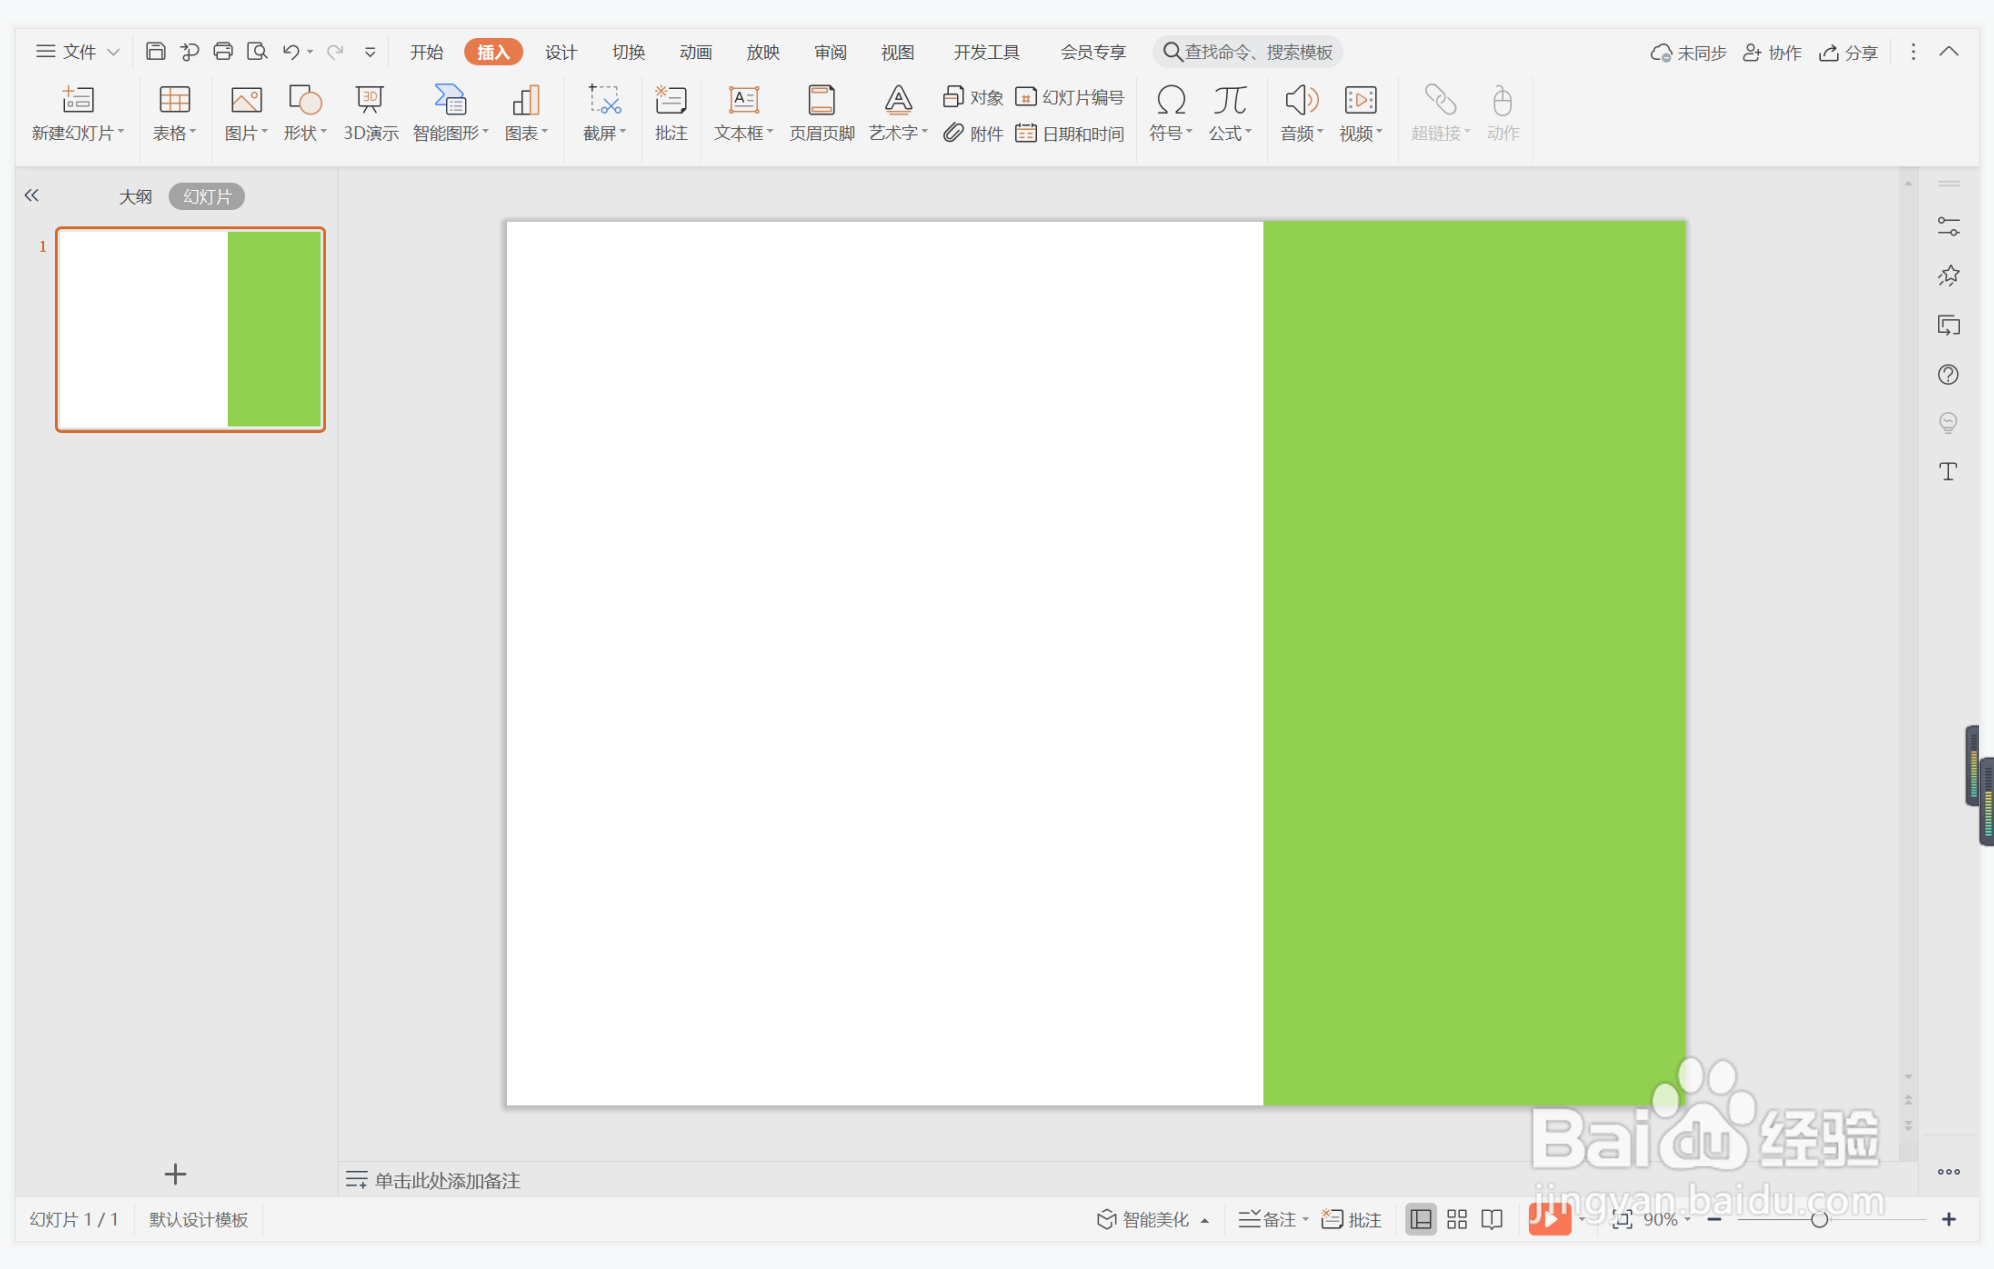Click the Screenshot (截屏) icon
Image resolution: width=1994 pixels, height=1269 pixels.
coord(604,100)
